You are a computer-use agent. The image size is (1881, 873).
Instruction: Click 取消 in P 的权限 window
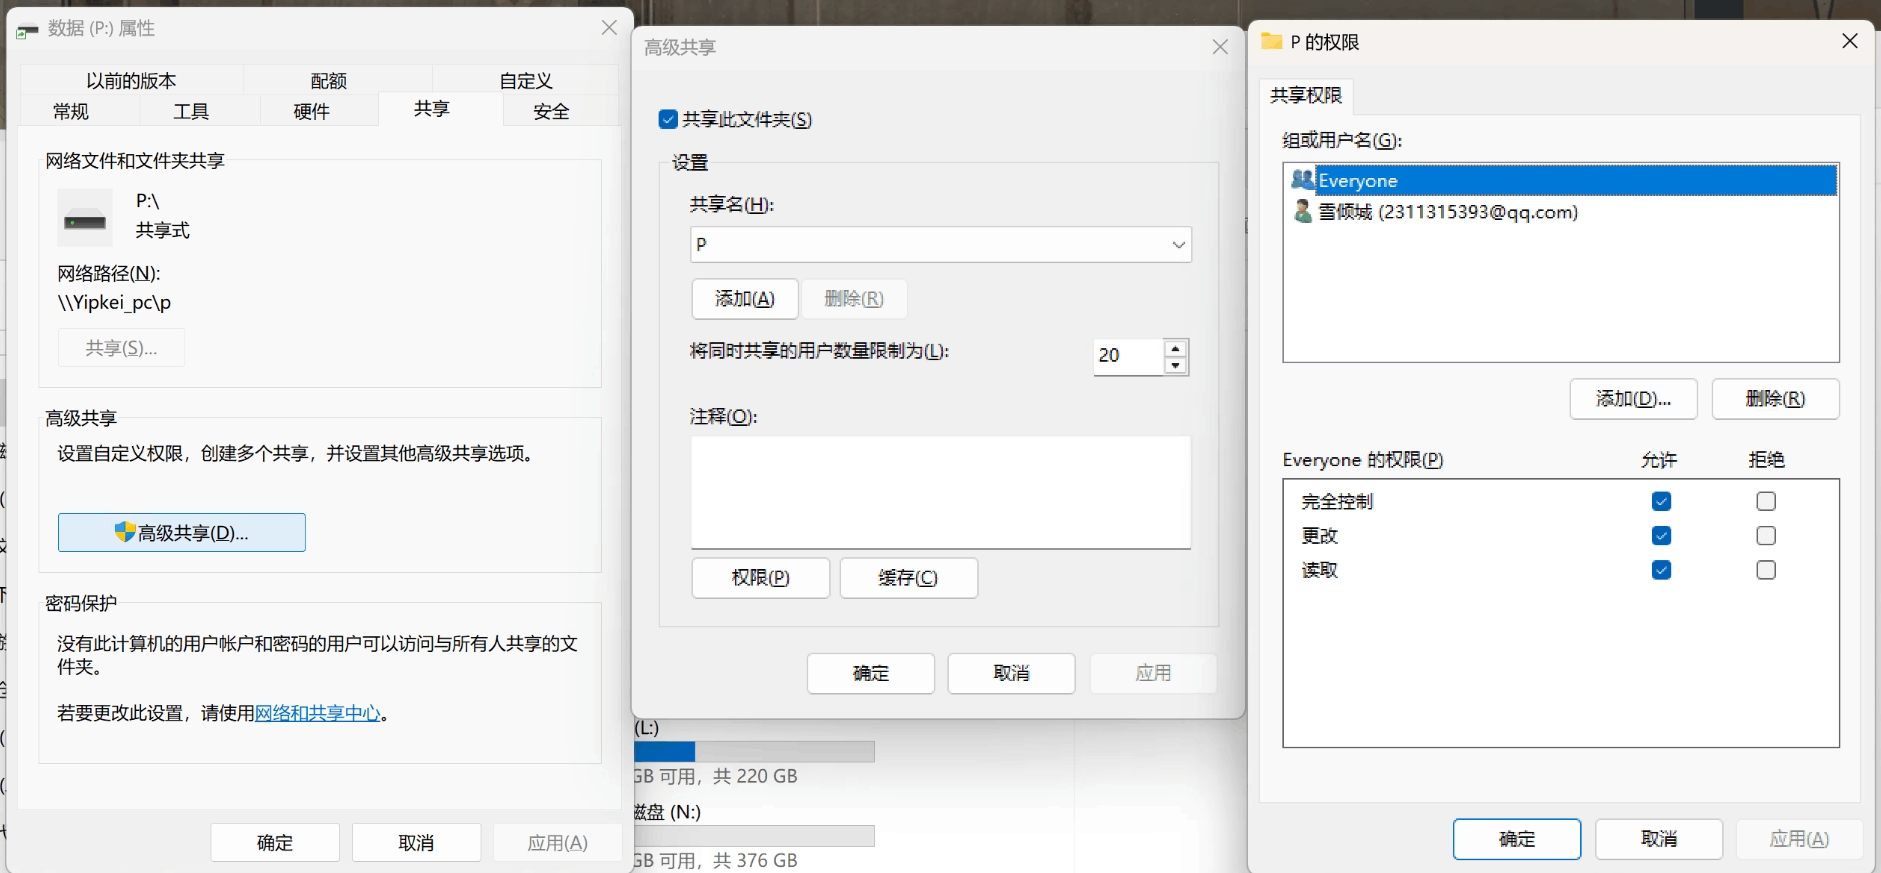[x=1659, y=839]
